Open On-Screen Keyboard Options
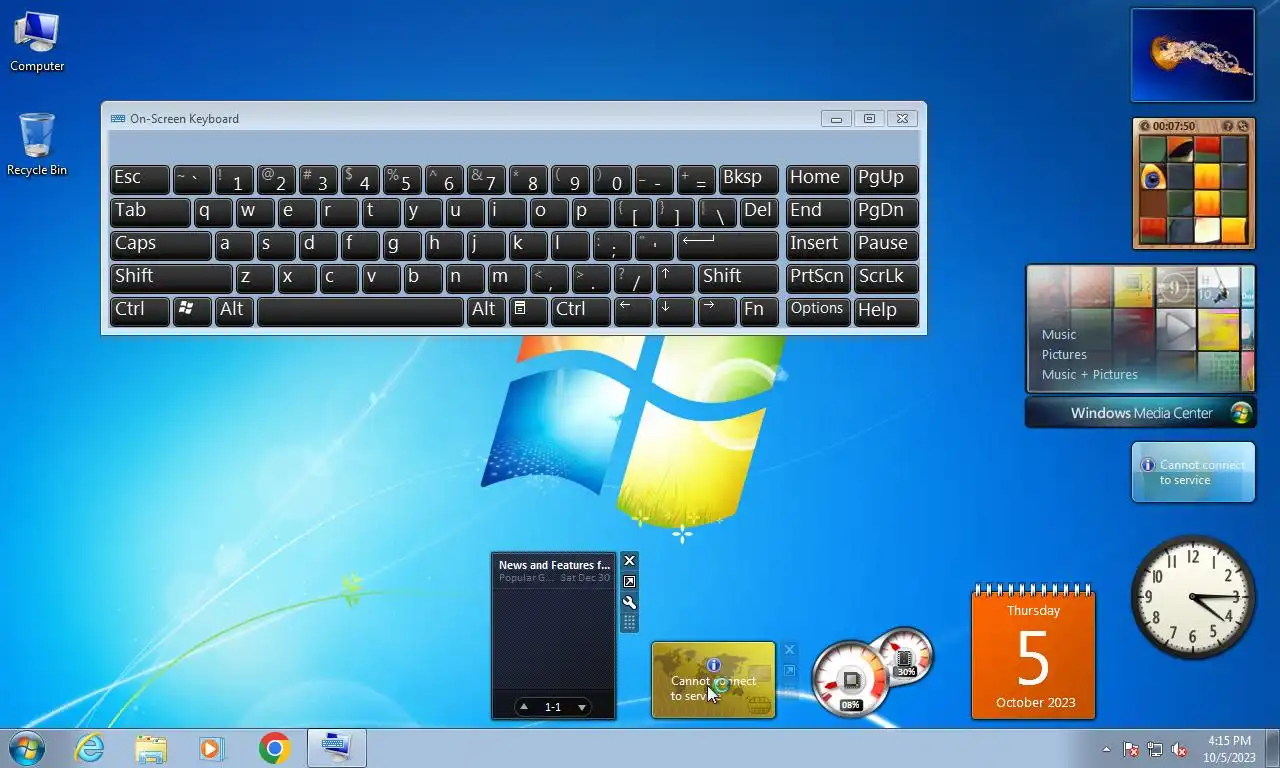The image size is (1280, 768). (818, 310)
